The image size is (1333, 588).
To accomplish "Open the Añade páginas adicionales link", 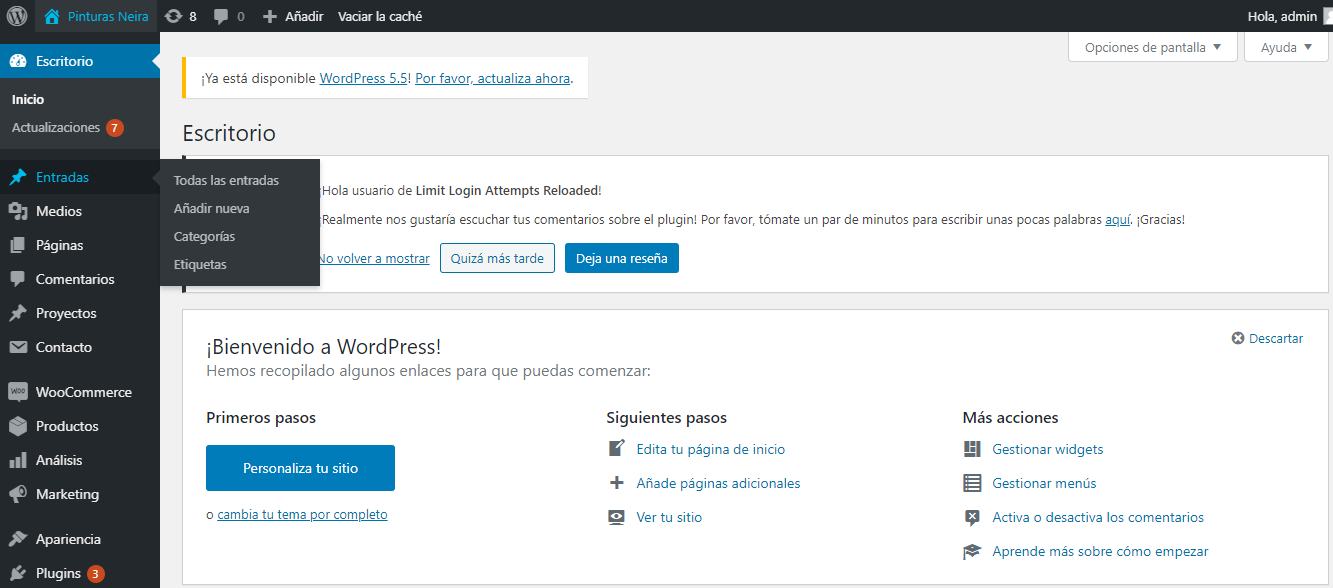I will [718, 483].
